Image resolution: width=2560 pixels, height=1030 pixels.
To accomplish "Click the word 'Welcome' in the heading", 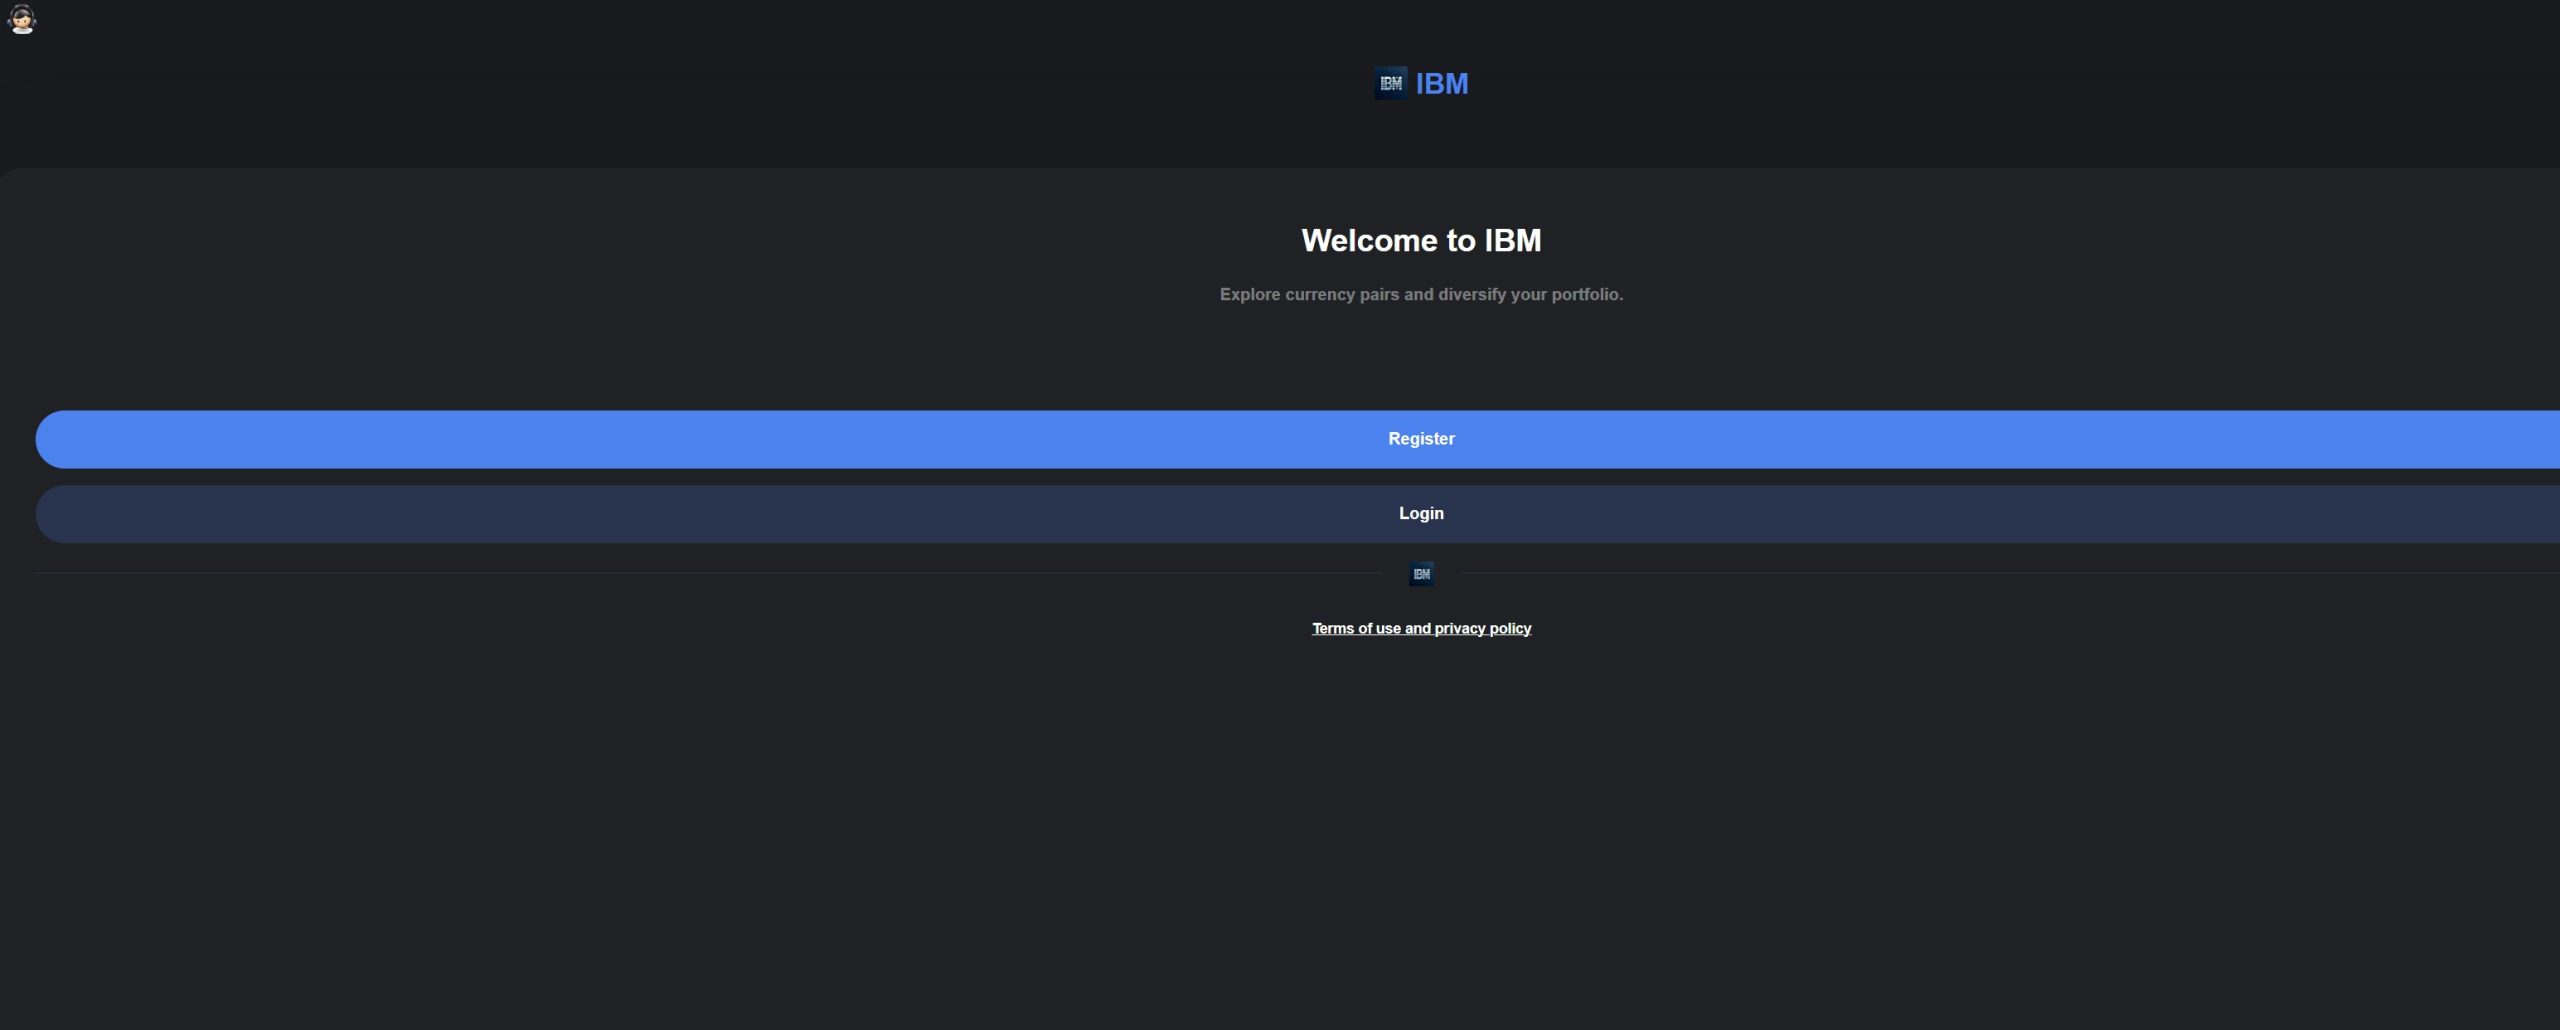I will click(x=1369, y=240).
